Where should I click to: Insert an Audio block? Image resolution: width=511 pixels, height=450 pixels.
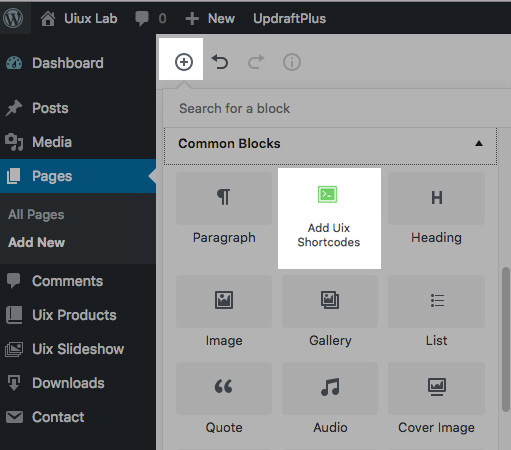(330, 399)
